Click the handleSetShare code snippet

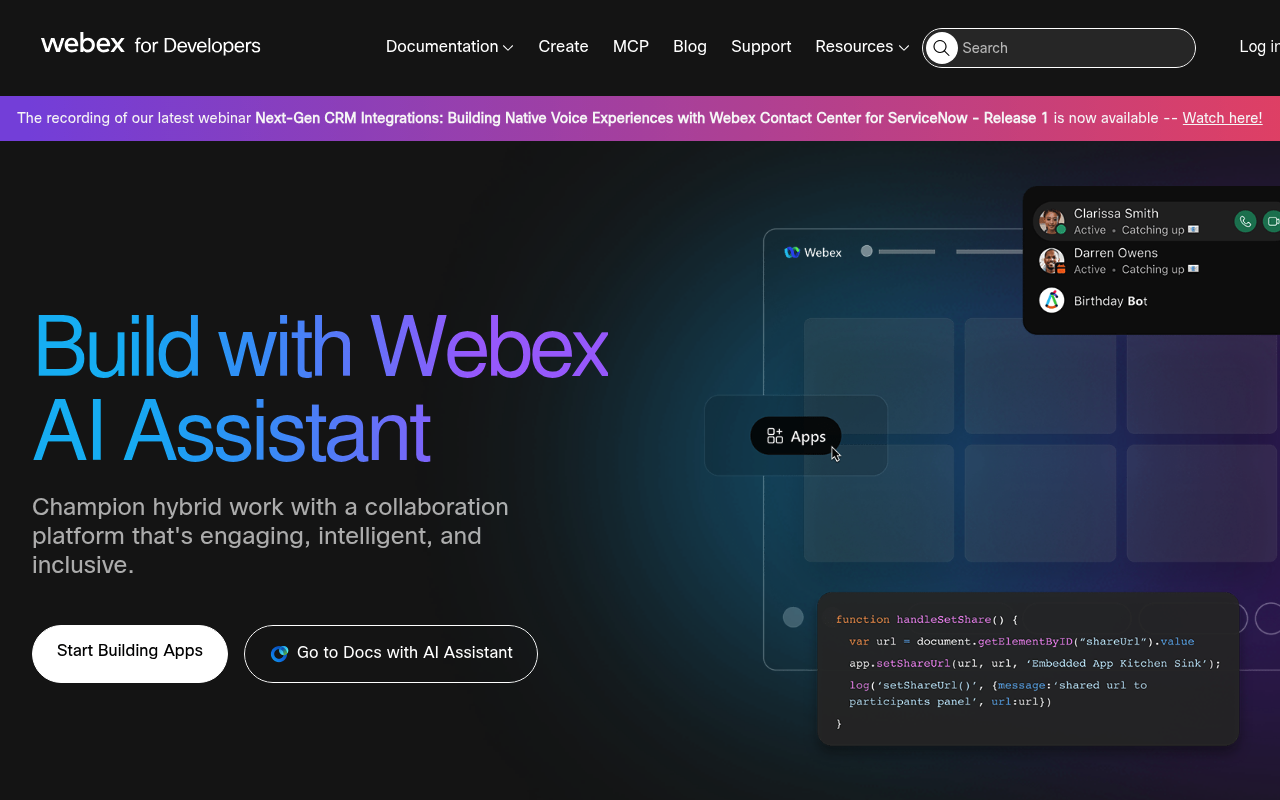coord(1028,669)
